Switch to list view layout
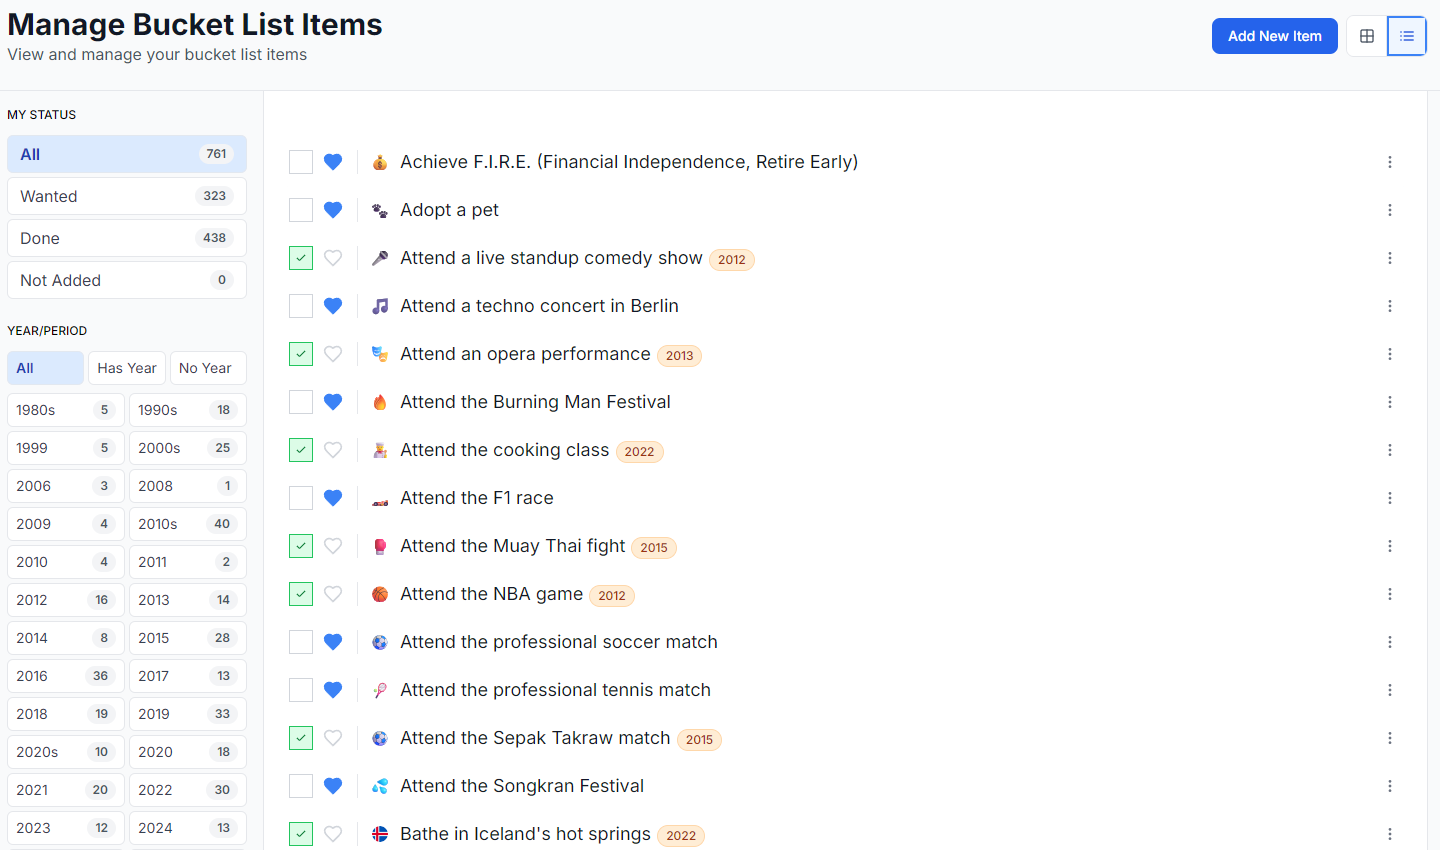The width and height of the screenshot is (1440, 850). click(1407, 36)
